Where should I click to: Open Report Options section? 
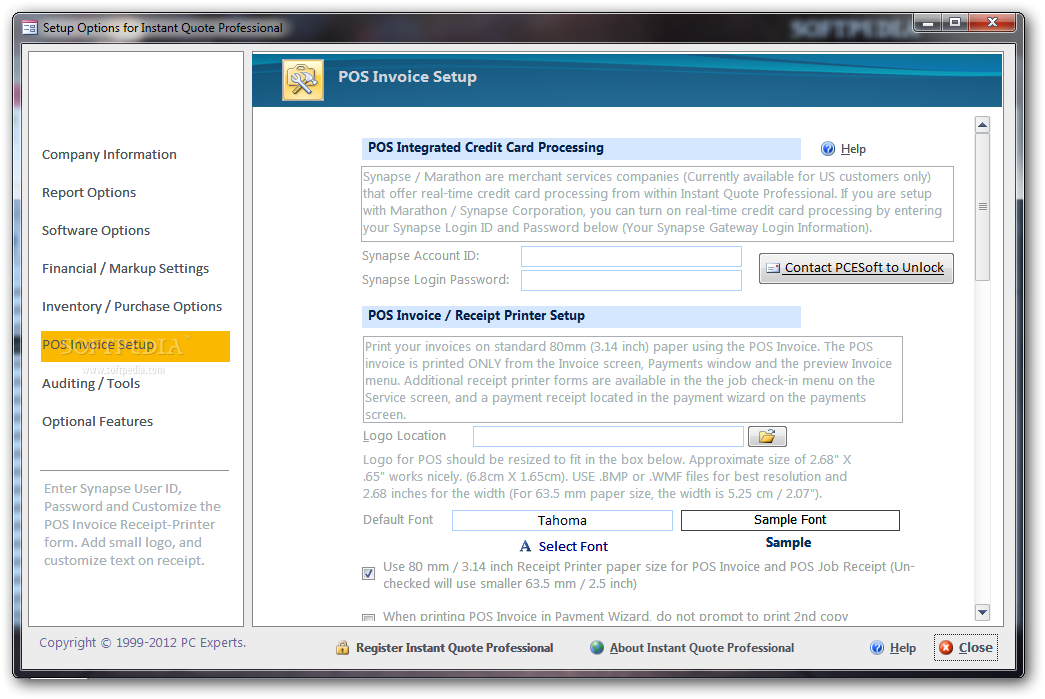click(x=89, y=193)
